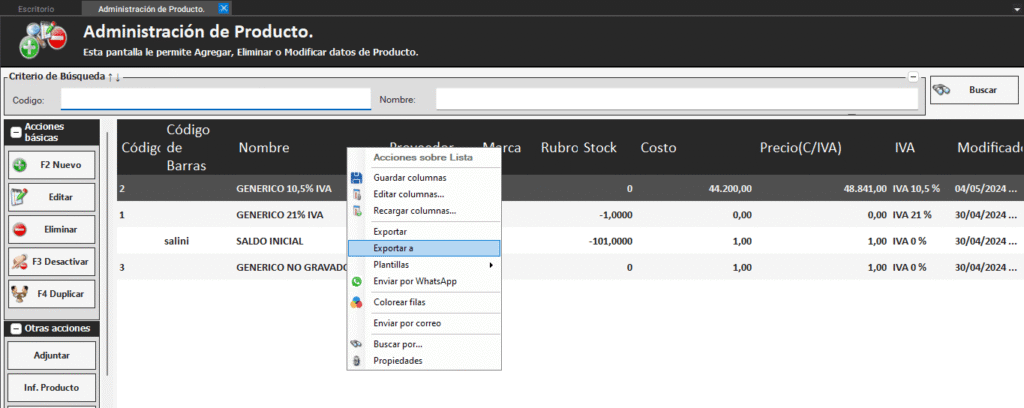Click the binoculars icon on Buscar
1024x408 pixels.
click(x=941, y=90)
